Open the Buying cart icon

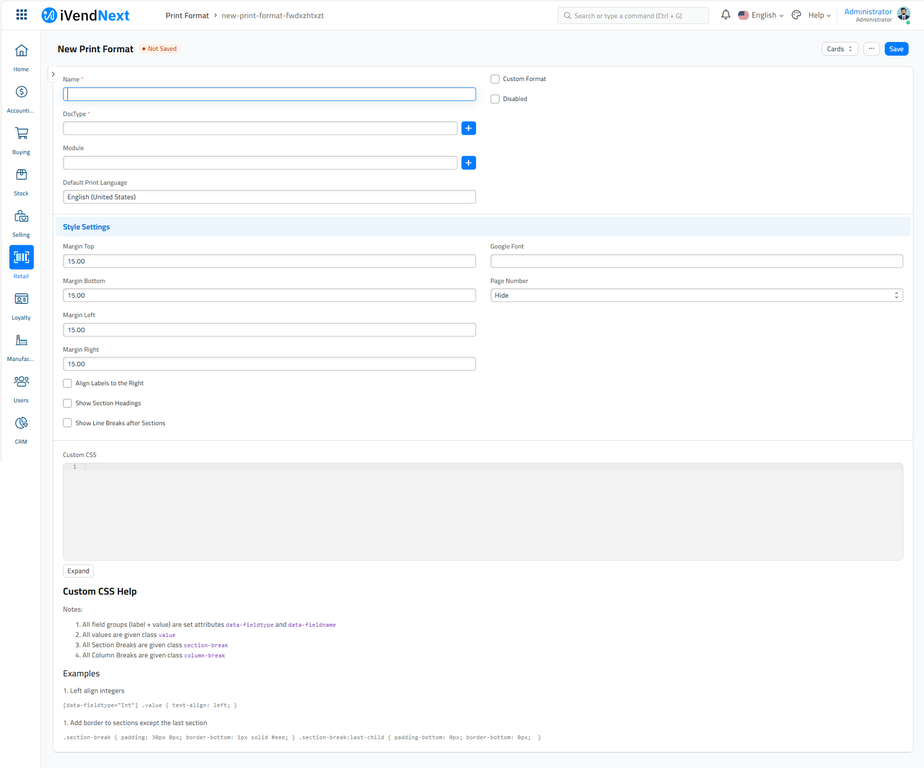pos(21,135)
